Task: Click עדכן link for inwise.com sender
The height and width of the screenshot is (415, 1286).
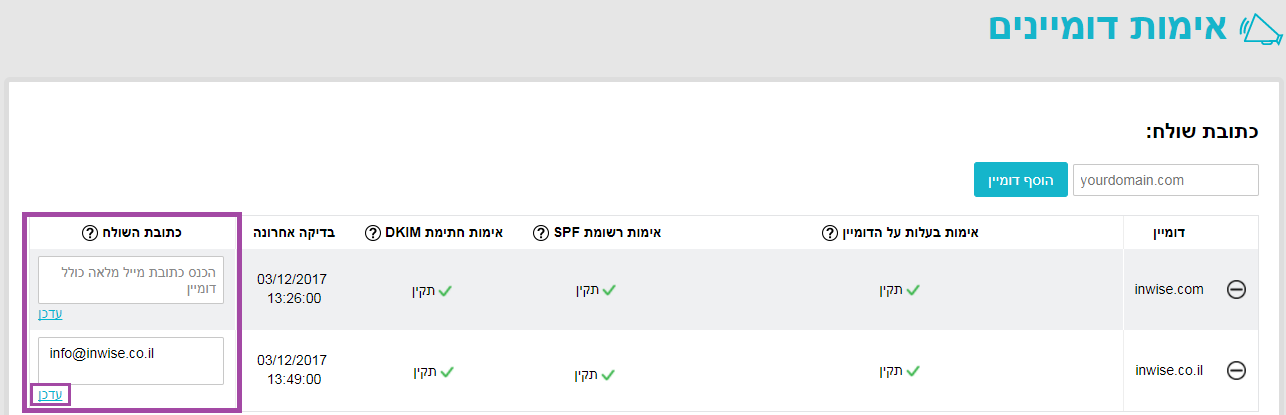Action: [50, 314]
